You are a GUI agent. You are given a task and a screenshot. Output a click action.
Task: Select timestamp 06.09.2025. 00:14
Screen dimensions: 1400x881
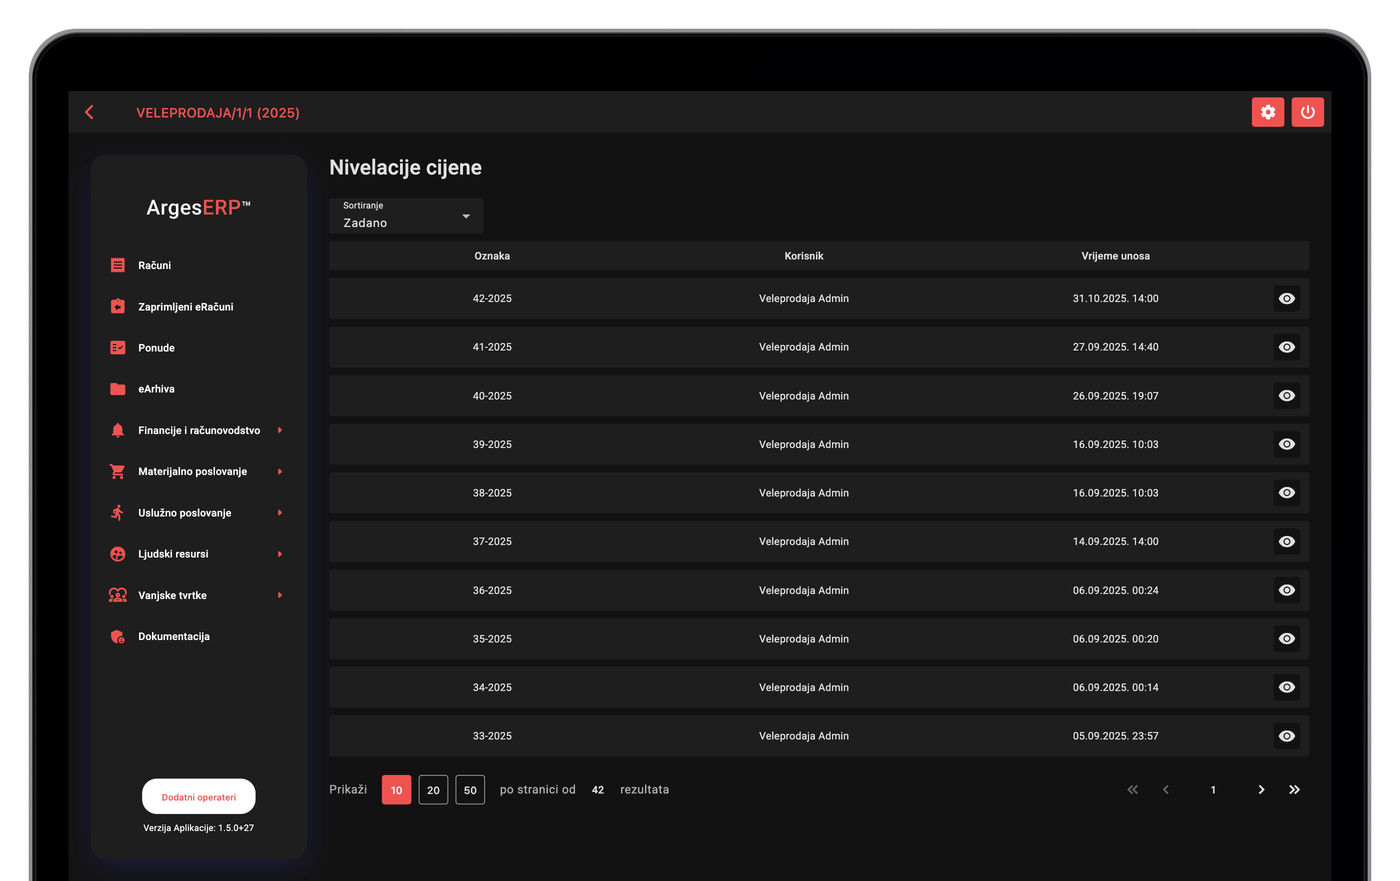(x=1116, y=687)
